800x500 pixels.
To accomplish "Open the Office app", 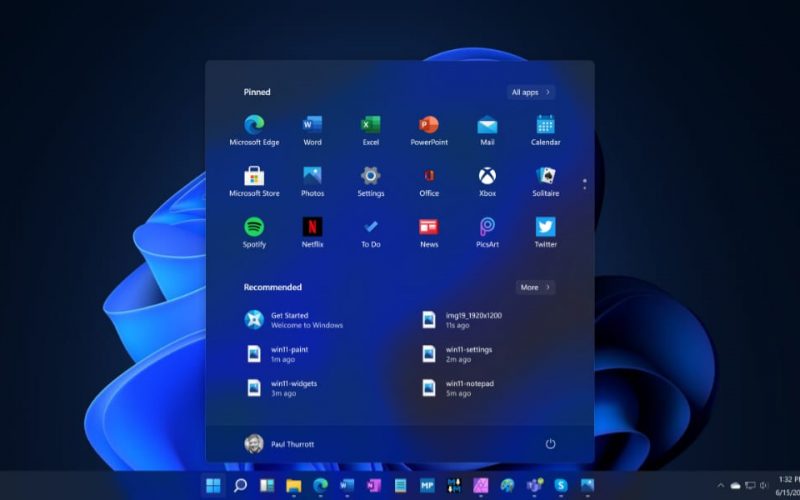I will 429,182.
